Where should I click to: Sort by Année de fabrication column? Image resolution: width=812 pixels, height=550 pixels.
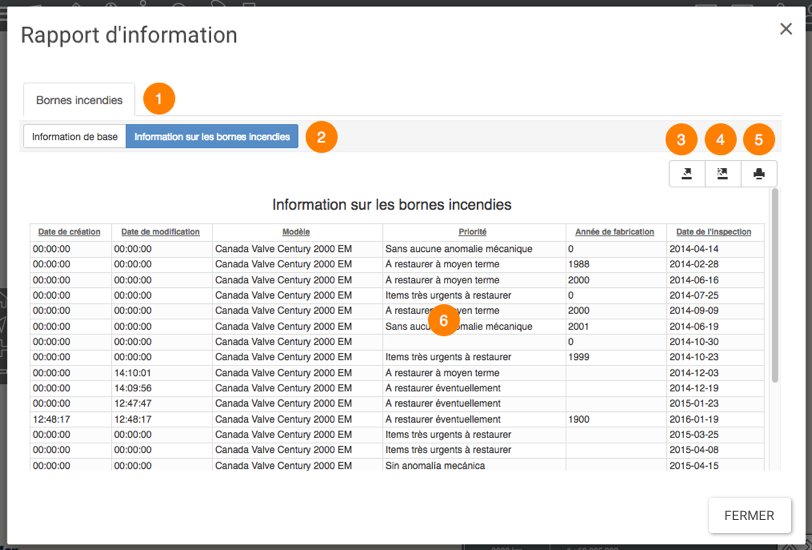click(x=615, y=232)
